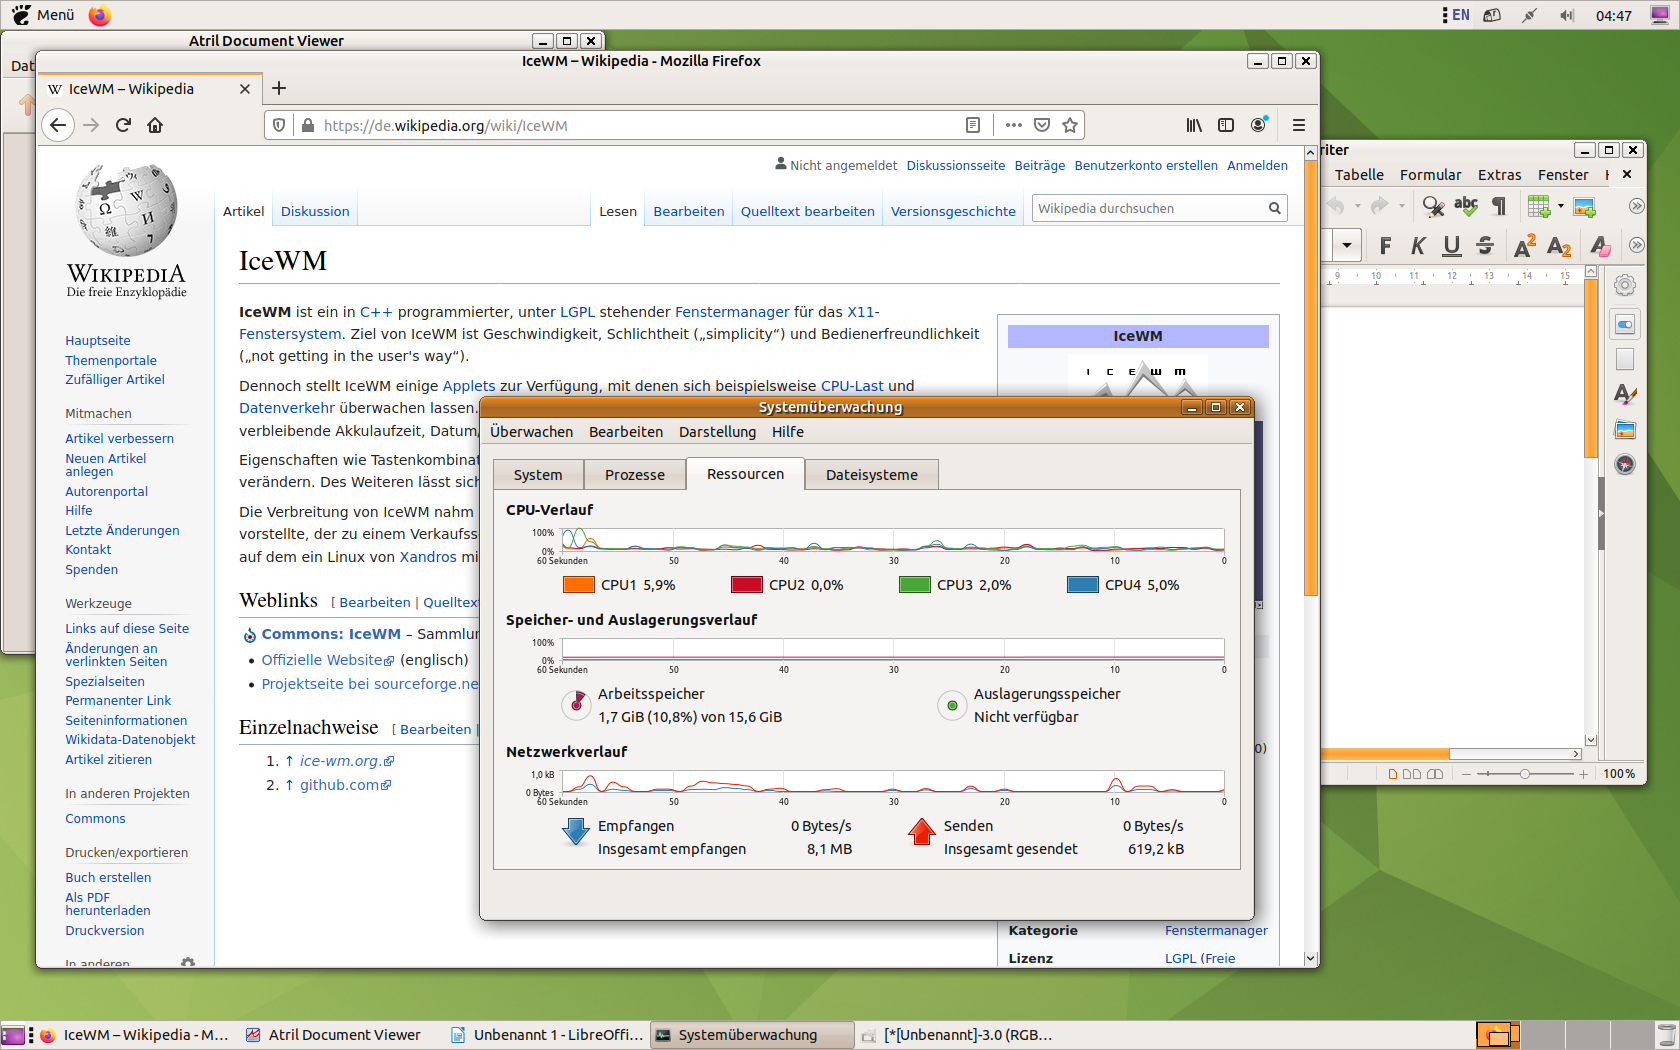Open the Firefox hamburger menu
1680x1050 pixels.
pyautogui.click(x=1299, y=125)
